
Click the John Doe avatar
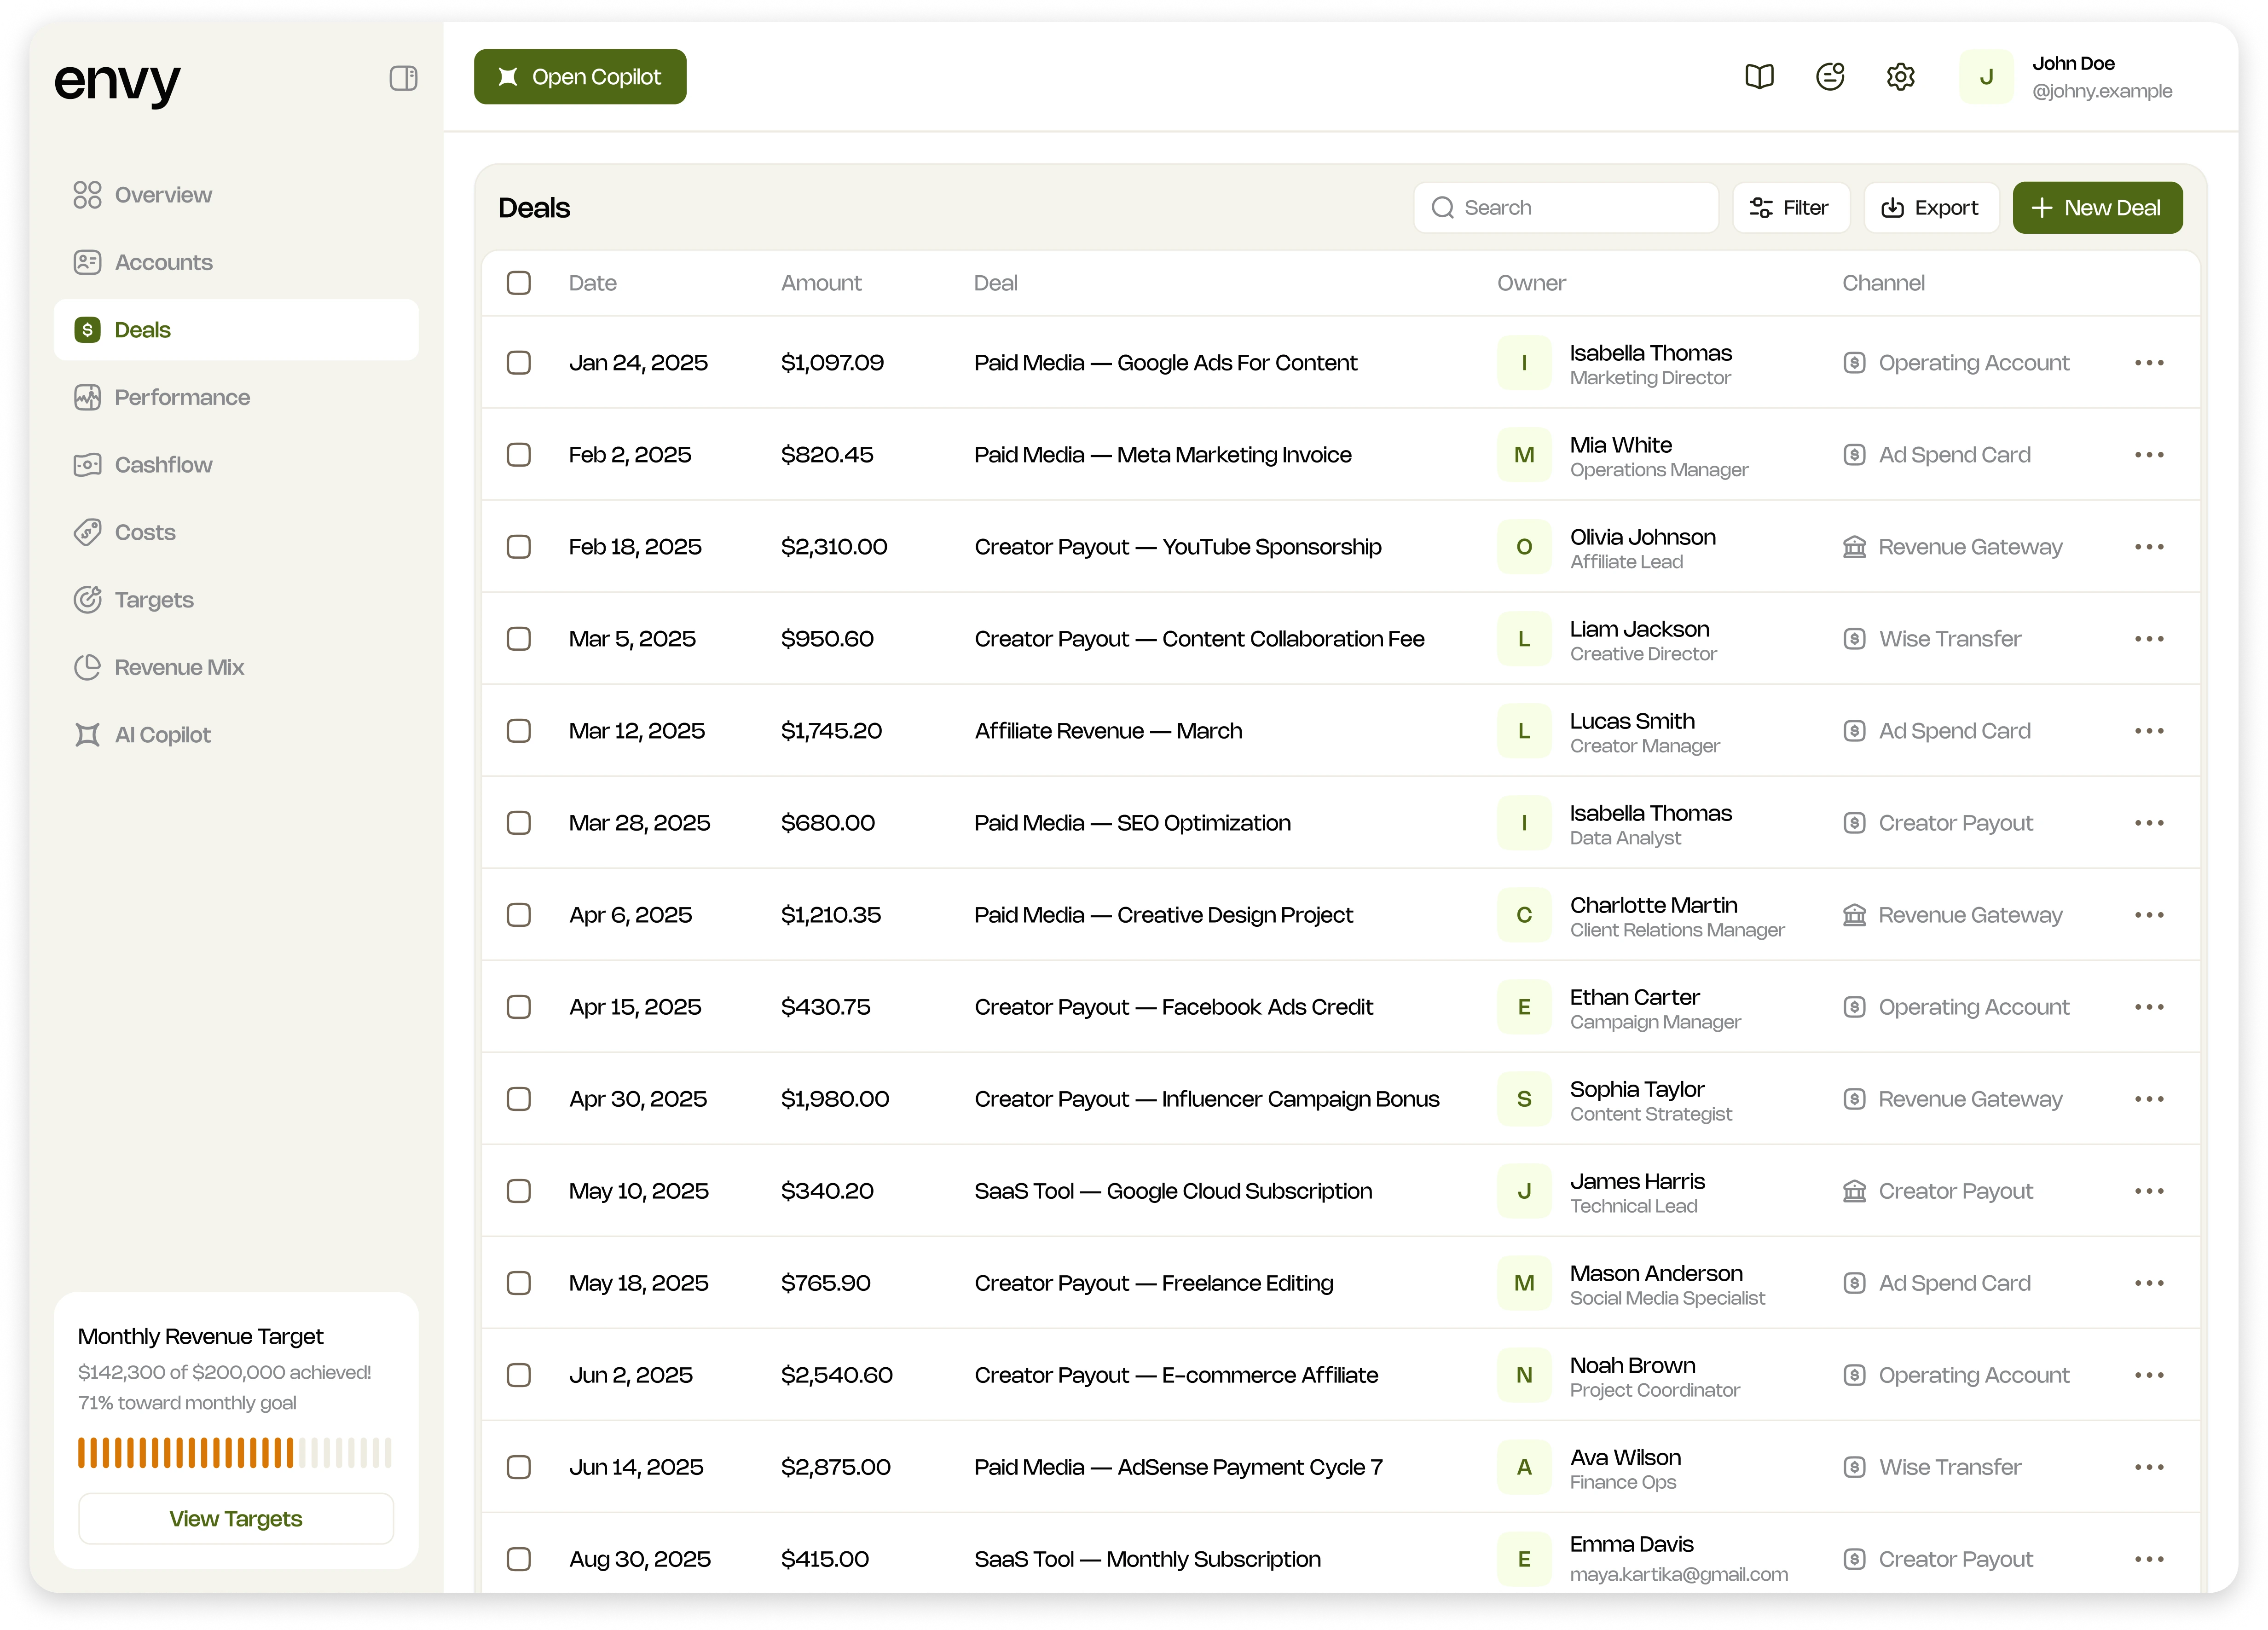[1986, 77]
